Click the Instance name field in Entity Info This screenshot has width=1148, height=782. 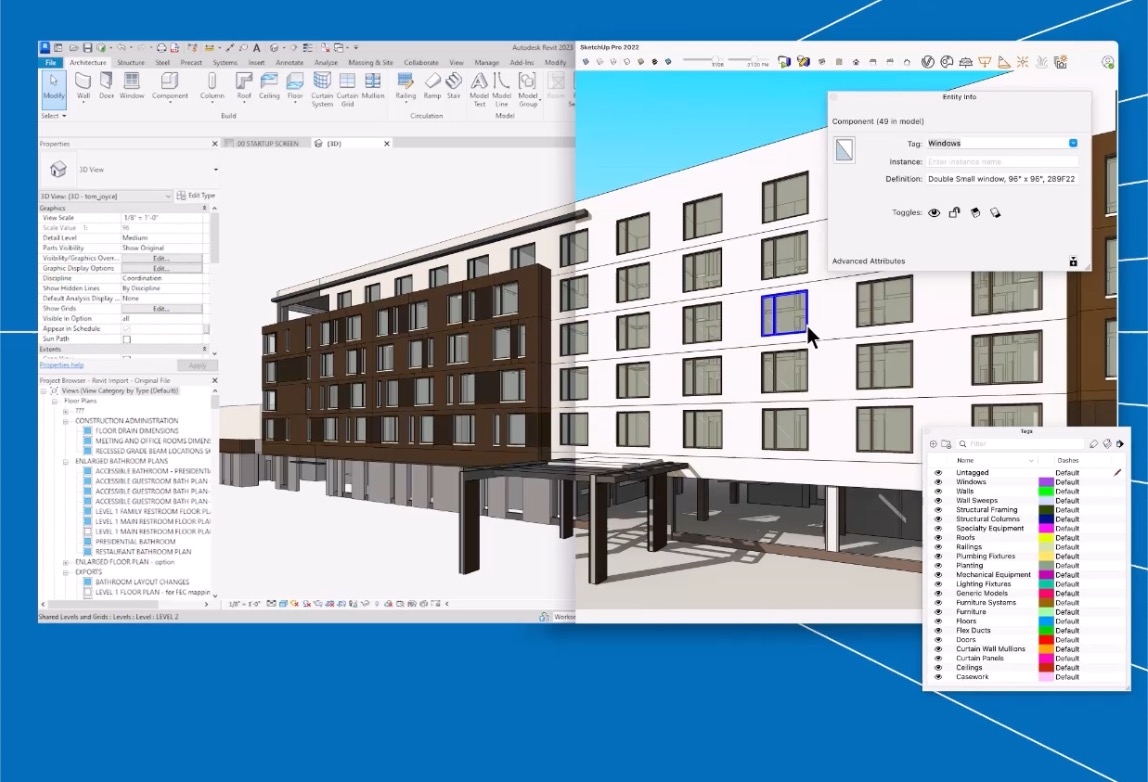click(1000, 161)
